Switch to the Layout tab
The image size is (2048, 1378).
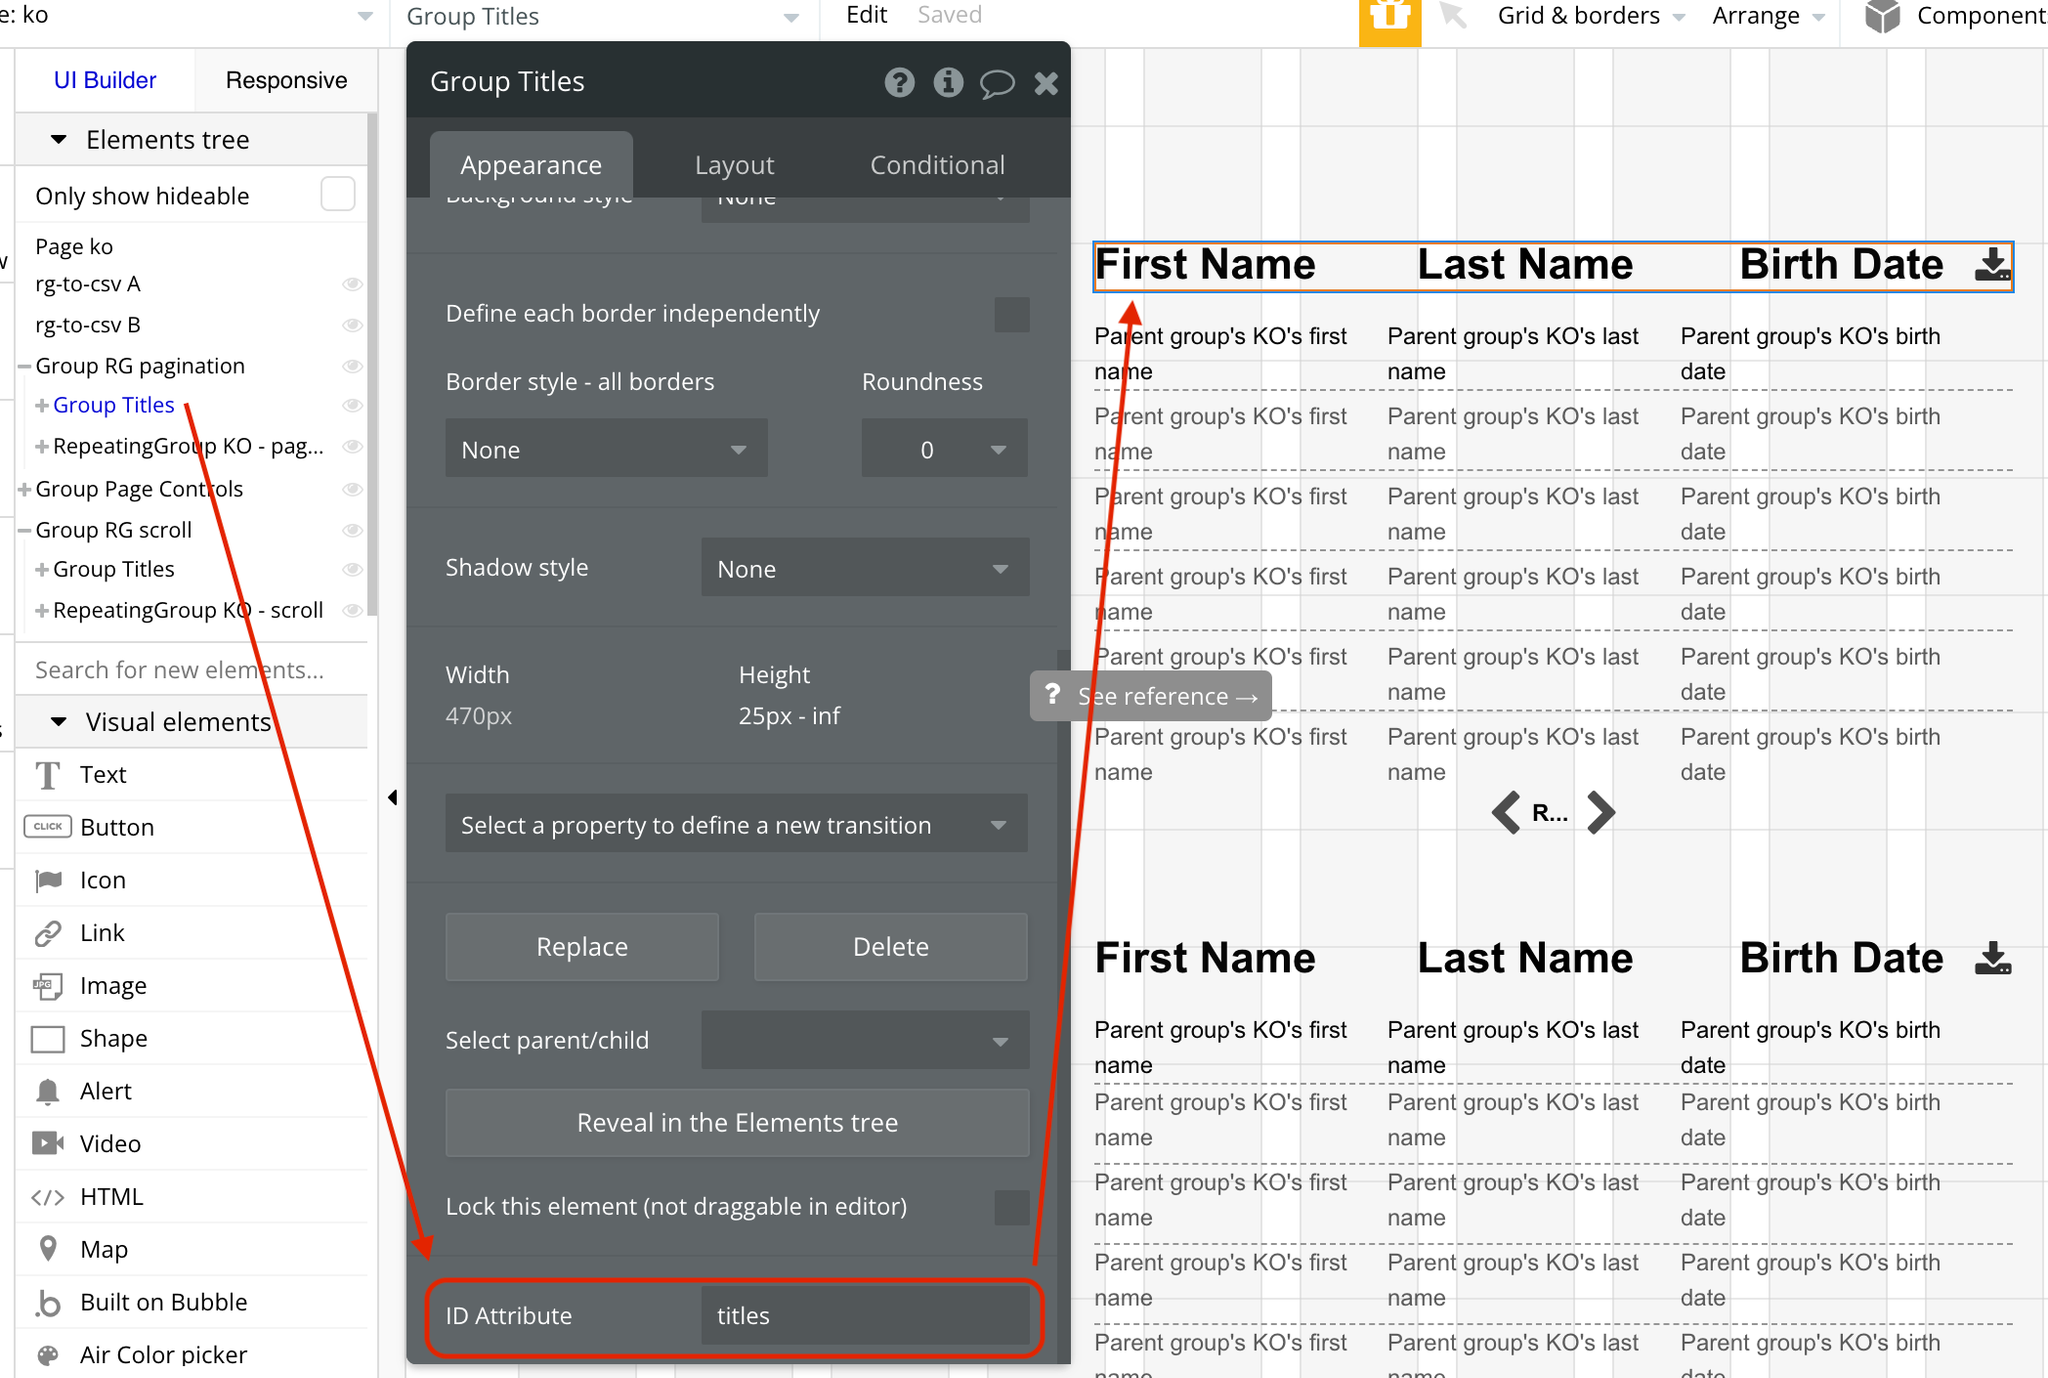[x=735, y=165]
